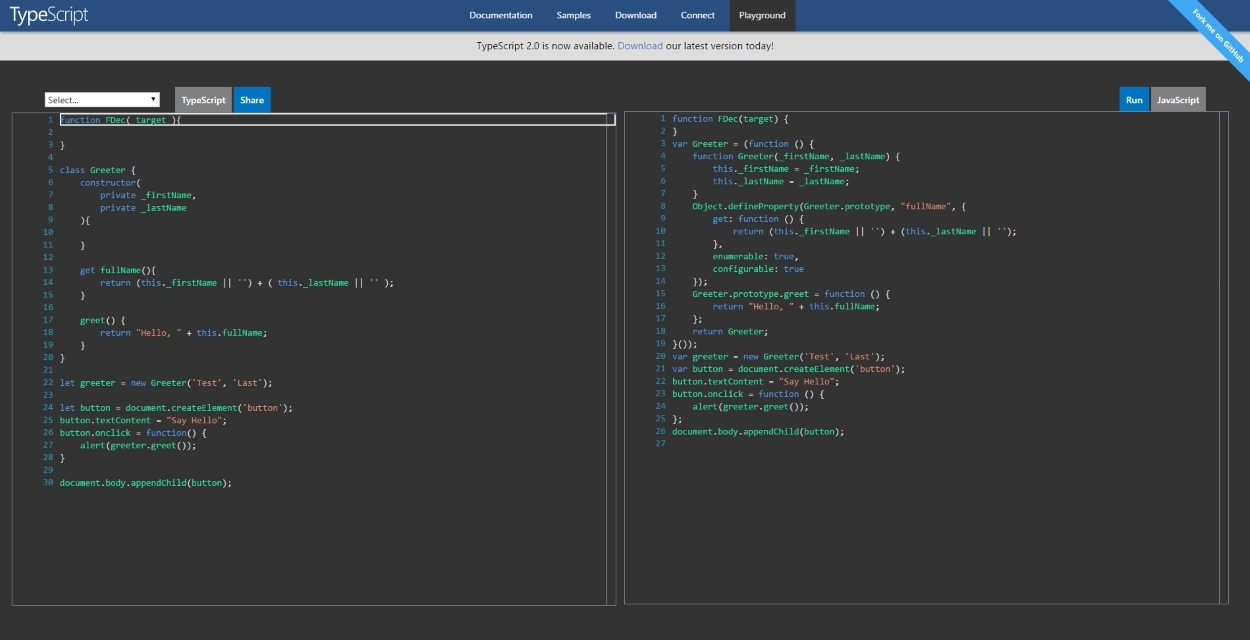This screenshot has width=1250, height=640.
Task: Click the 'var greeter = new Greeter' output line
Action: point(778,357)
